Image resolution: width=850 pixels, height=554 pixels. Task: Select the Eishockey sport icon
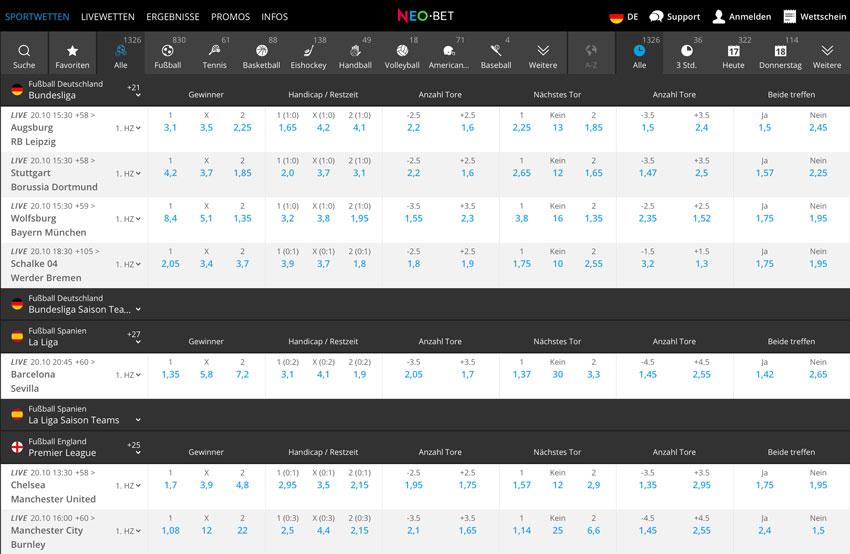coord(308,50)
